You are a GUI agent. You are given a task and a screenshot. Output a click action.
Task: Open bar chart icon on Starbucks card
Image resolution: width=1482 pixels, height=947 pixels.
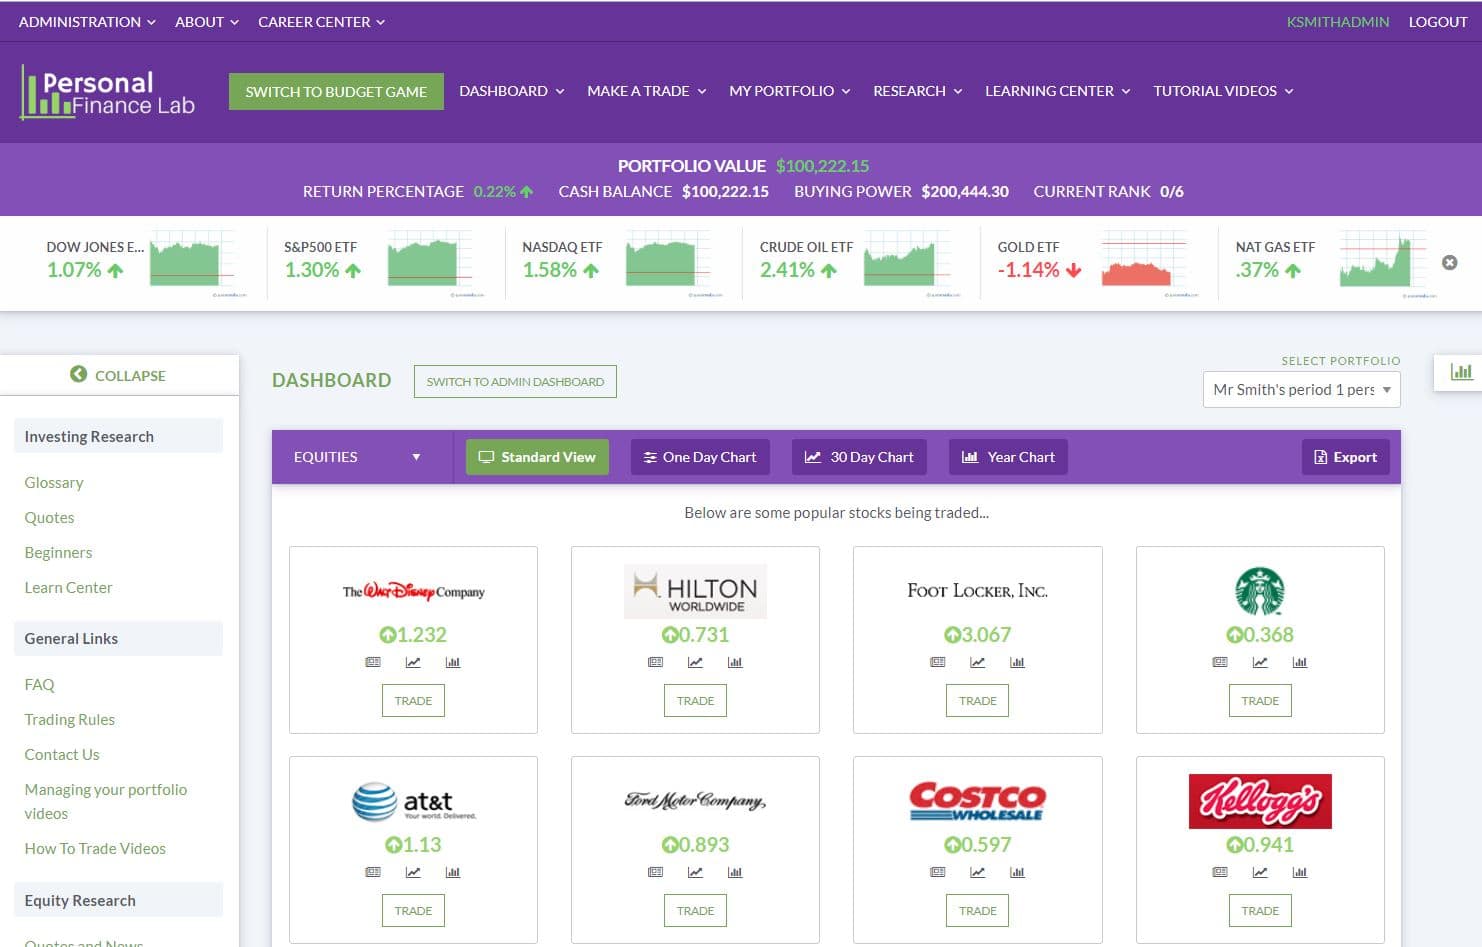(1300, 662)
